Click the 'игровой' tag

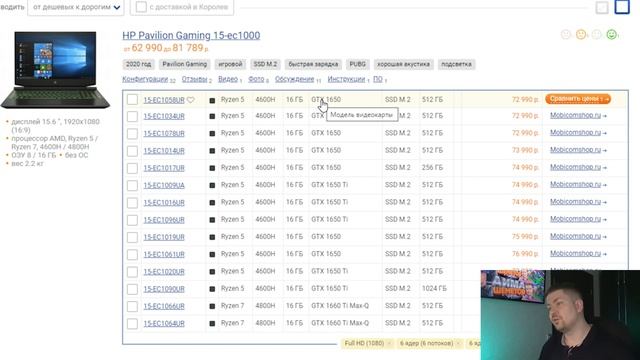[230, 64]
